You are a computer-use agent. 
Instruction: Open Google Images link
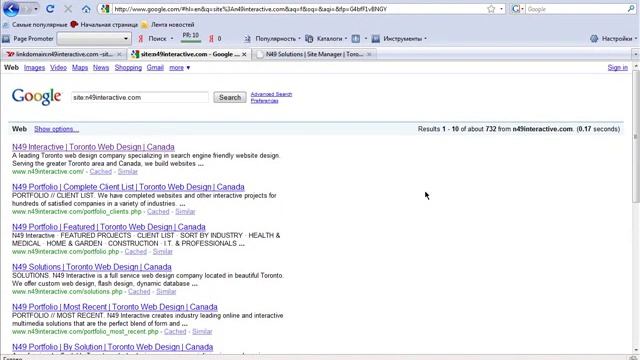pos(34,68)
